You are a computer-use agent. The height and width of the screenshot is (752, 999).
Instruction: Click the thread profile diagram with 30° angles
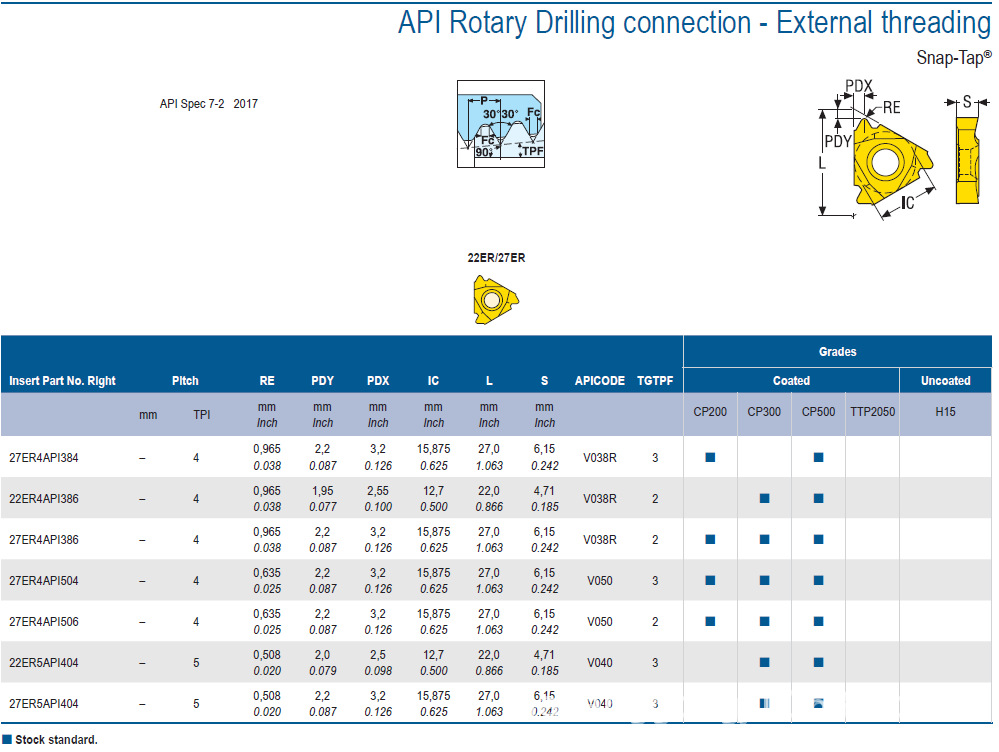coord(501,124)
